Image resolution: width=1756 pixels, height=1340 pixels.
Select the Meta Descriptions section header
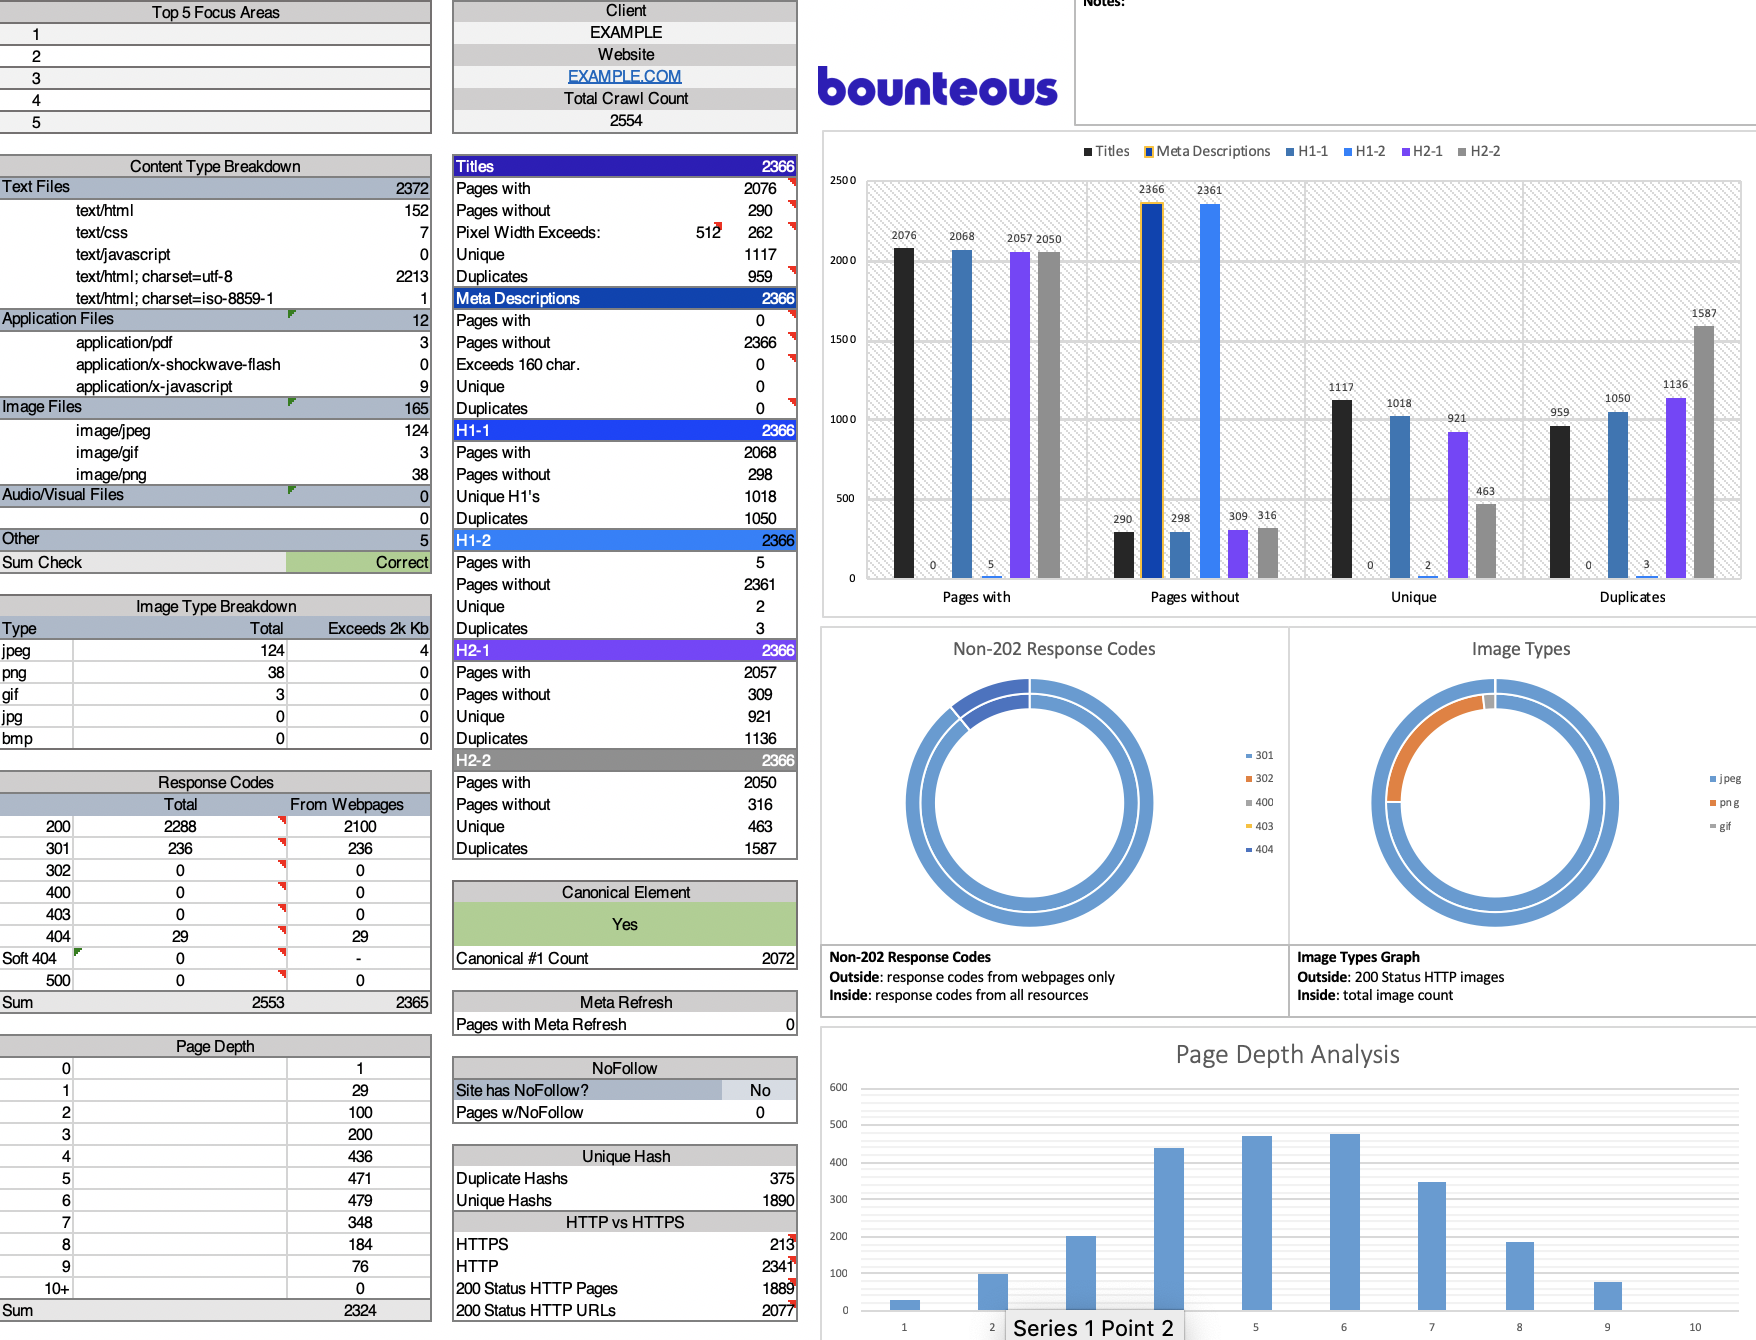[625, 298]
